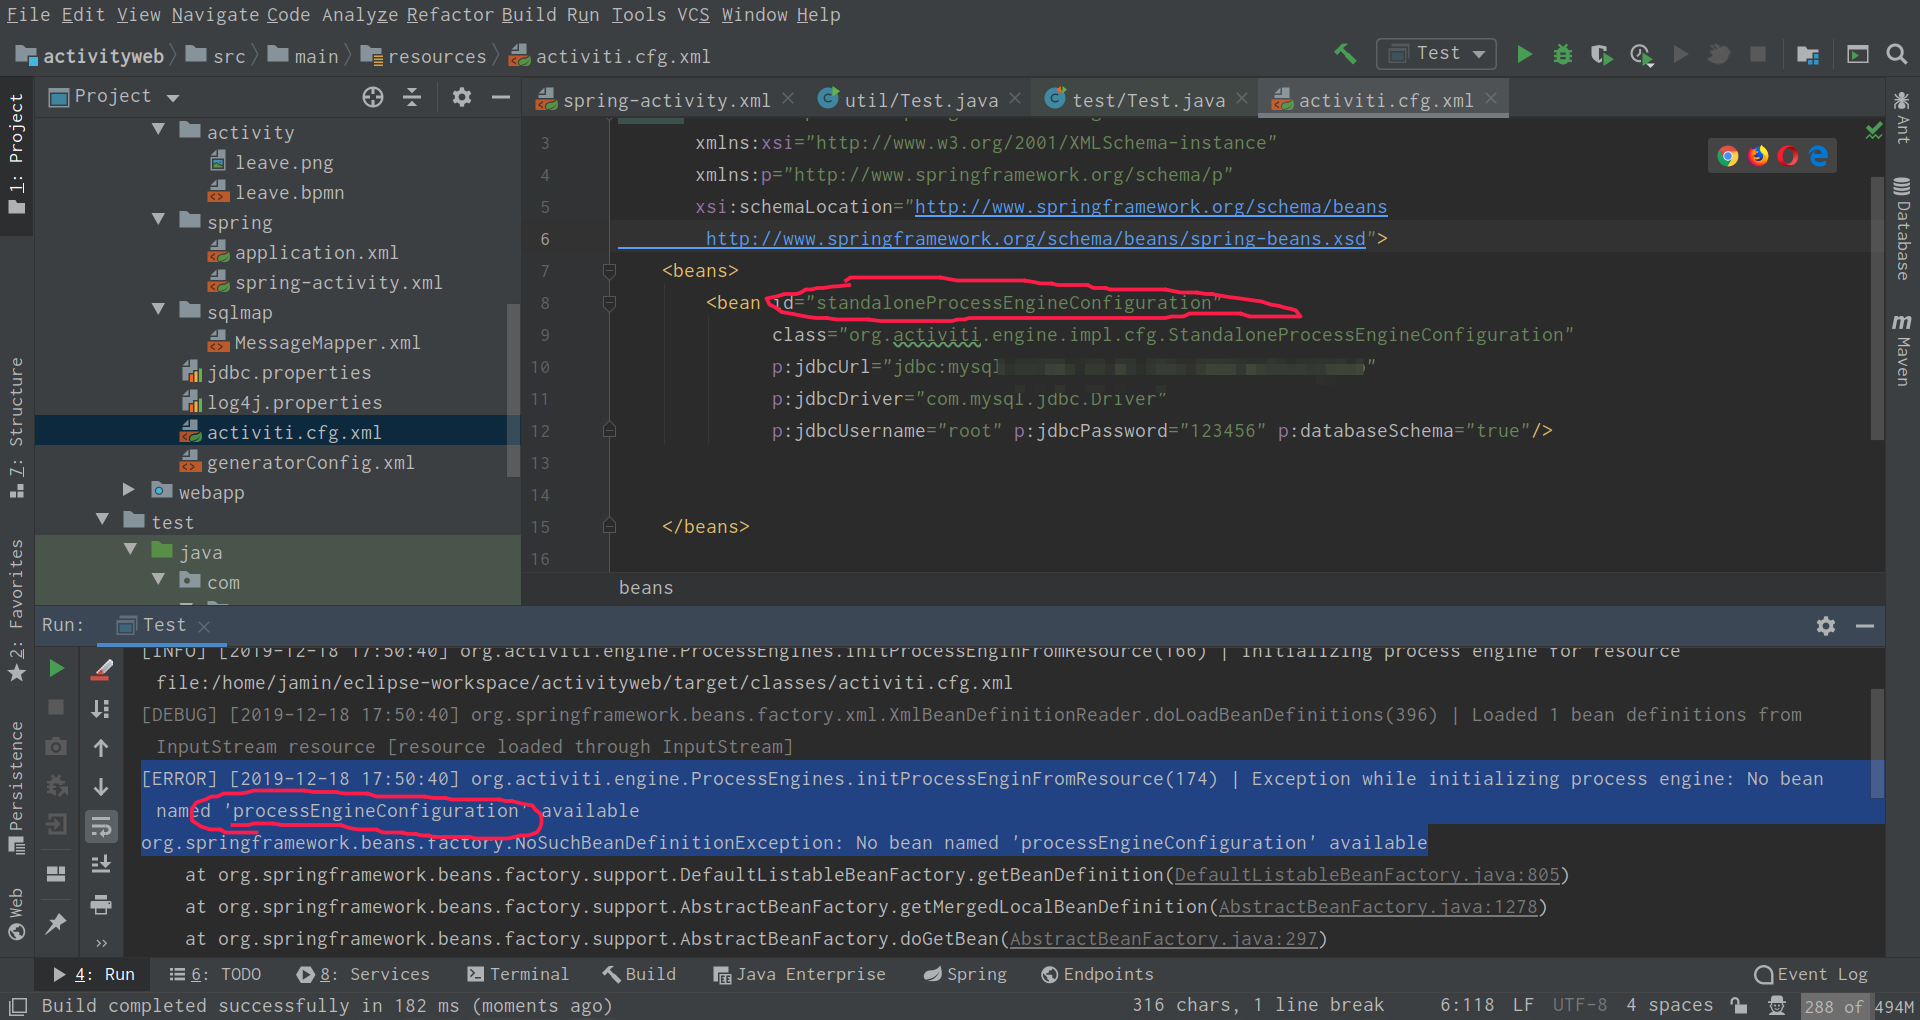The image size is (1920, 1020).
Task: Select jdbc.properties in project tree
Action: (x=289, y=372)
